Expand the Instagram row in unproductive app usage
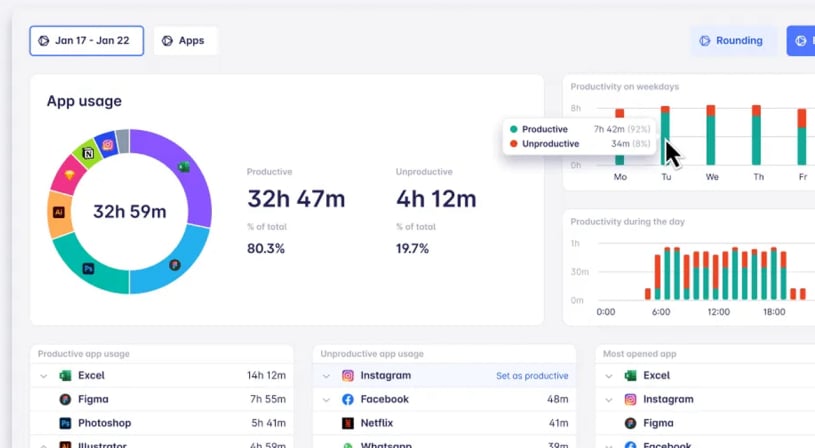This screenshot has width=815, height=448. click(326, 376)
